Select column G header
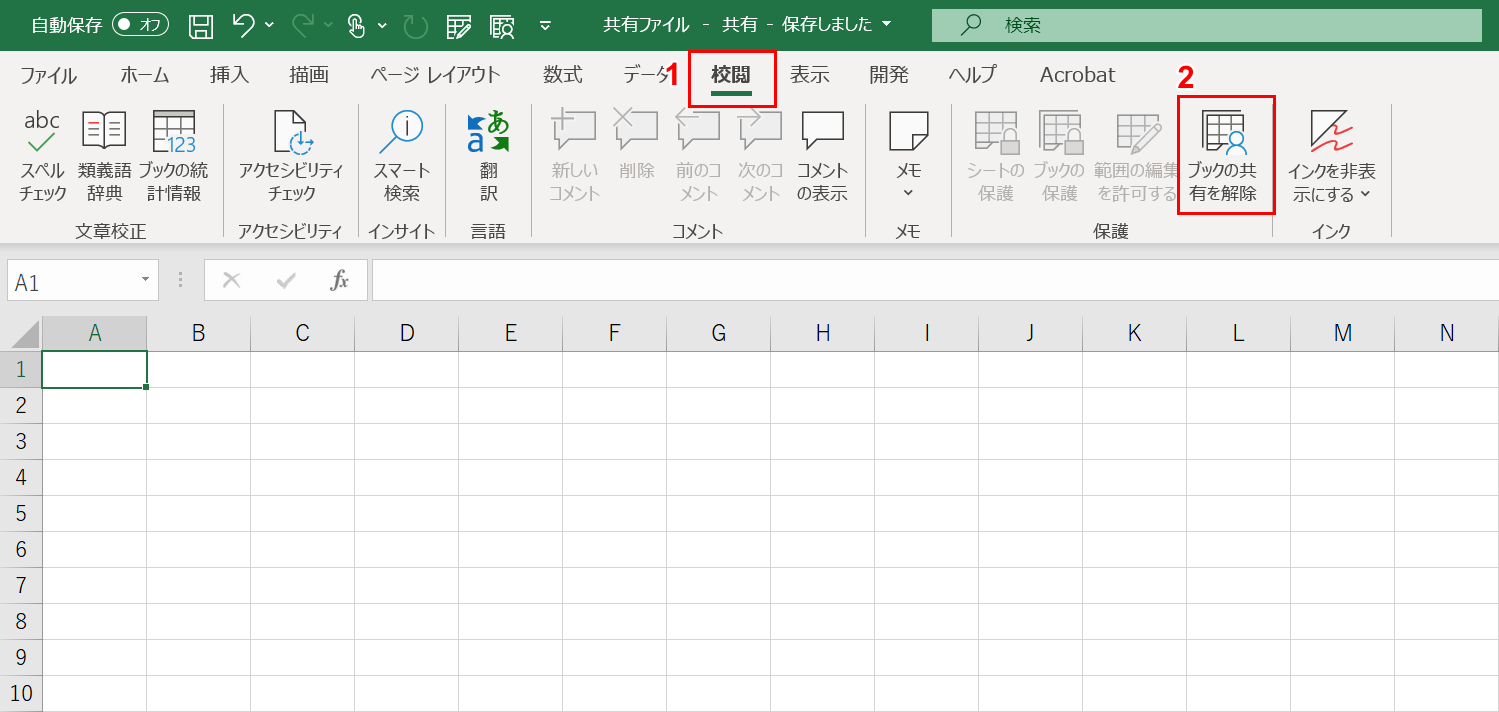This screenshot has height=712, width=1499. [x=719, y=334]
